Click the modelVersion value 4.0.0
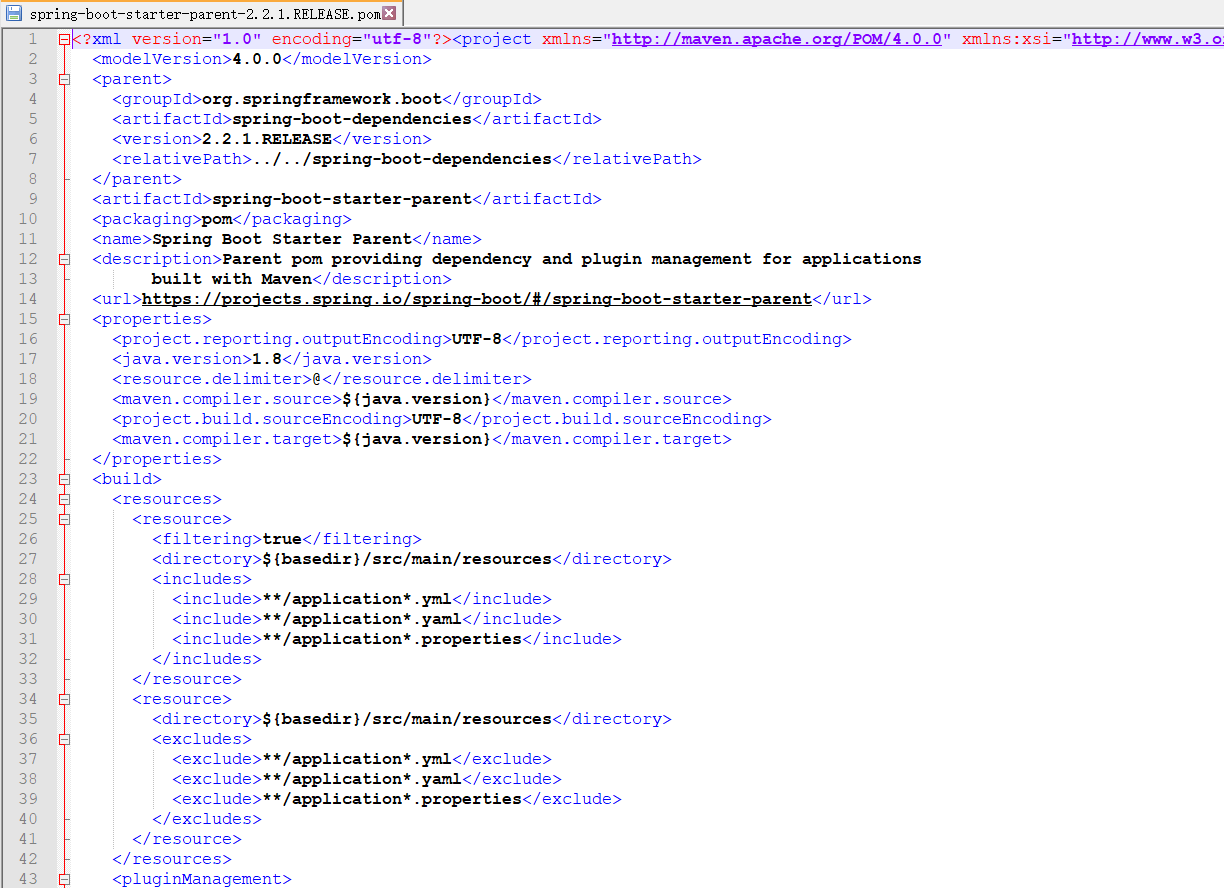Screen dimensions: 1224x888 (257, 59)
